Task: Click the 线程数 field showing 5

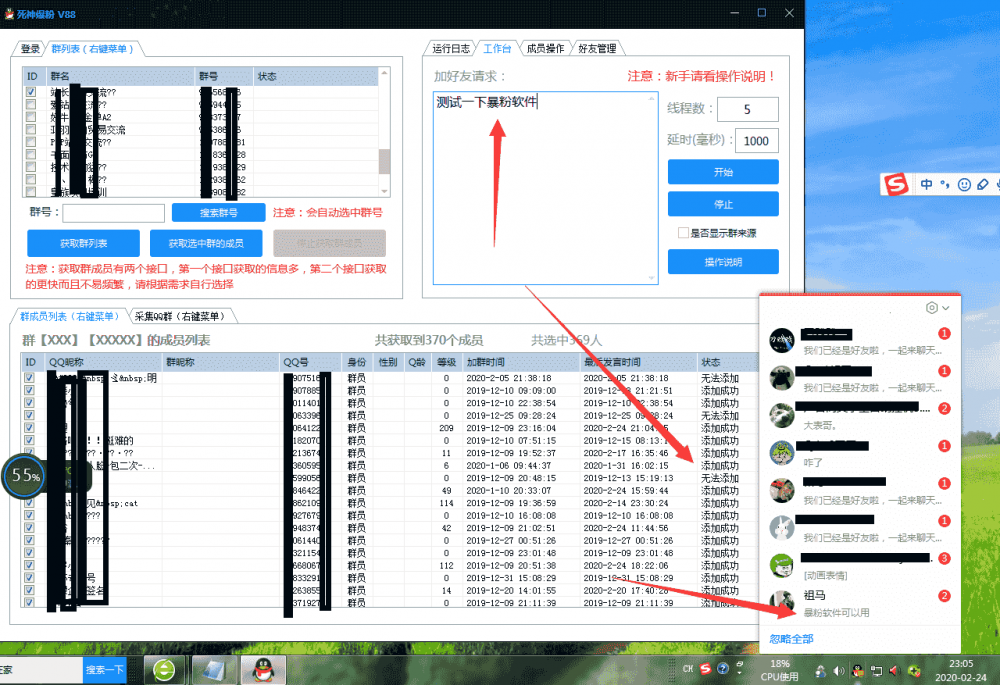Action: coord(747,109)
